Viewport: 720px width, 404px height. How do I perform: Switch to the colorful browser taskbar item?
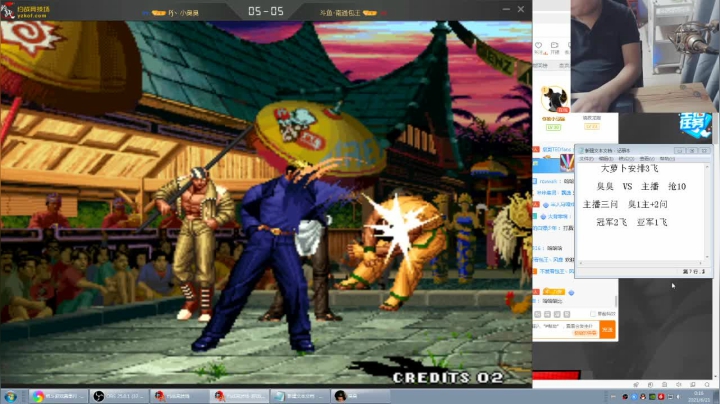pyautogui.click(x=58, y=396)
